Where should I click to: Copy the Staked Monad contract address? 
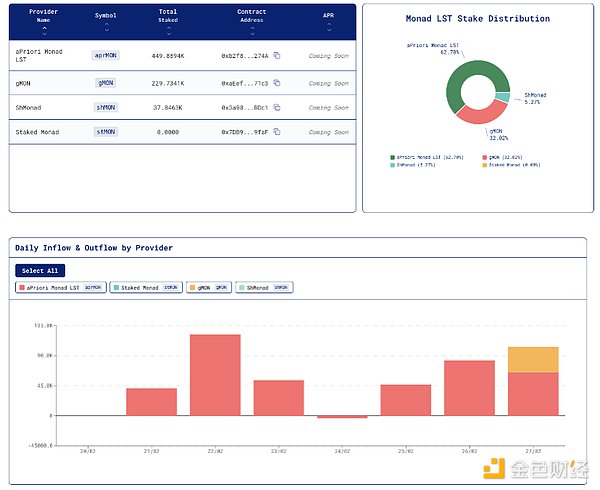(x=277, y=132)
